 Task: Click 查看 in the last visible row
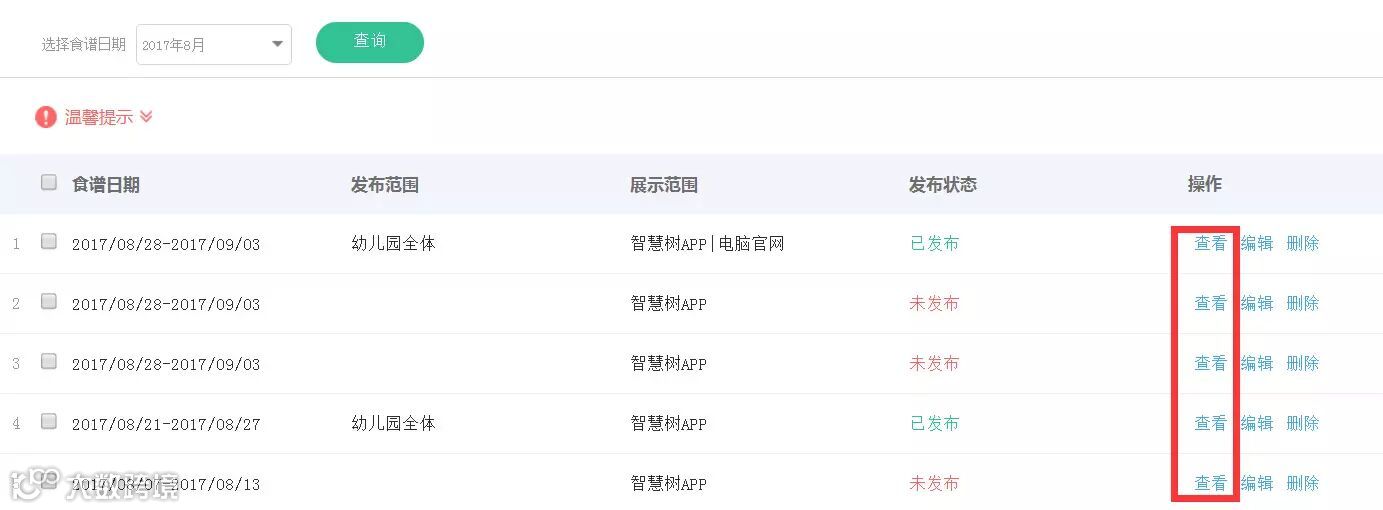1210,483
